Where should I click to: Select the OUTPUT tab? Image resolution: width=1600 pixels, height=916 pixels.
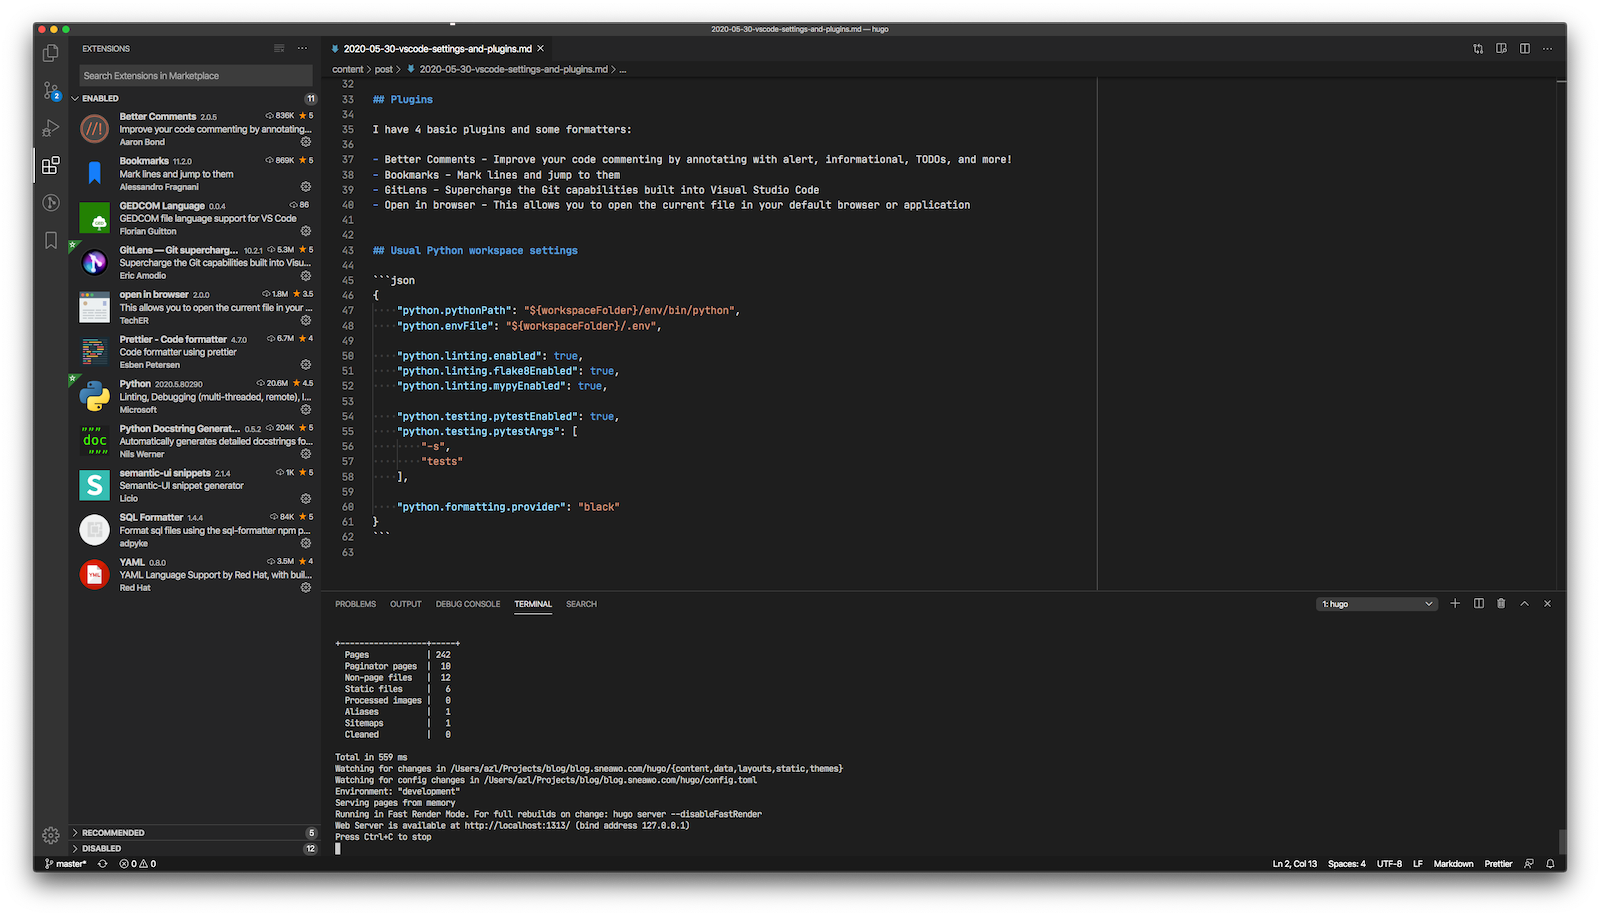click(x=405, y=603)
